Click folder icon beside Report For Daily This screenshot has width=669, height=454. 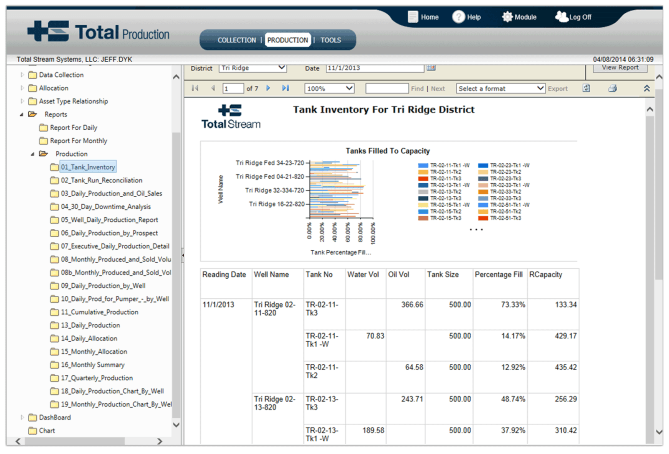(x=44, y=128)
